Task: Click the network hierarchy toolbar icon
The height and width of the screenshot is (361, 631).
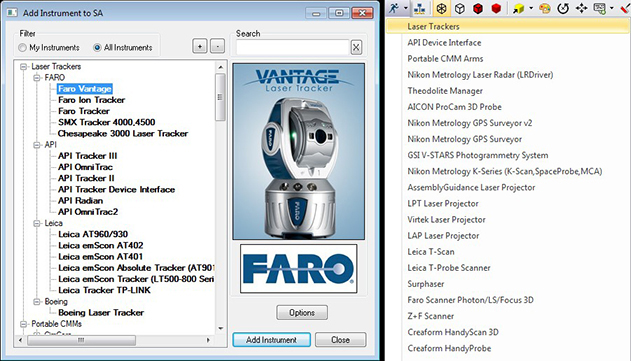Action: tap(419, 8)
